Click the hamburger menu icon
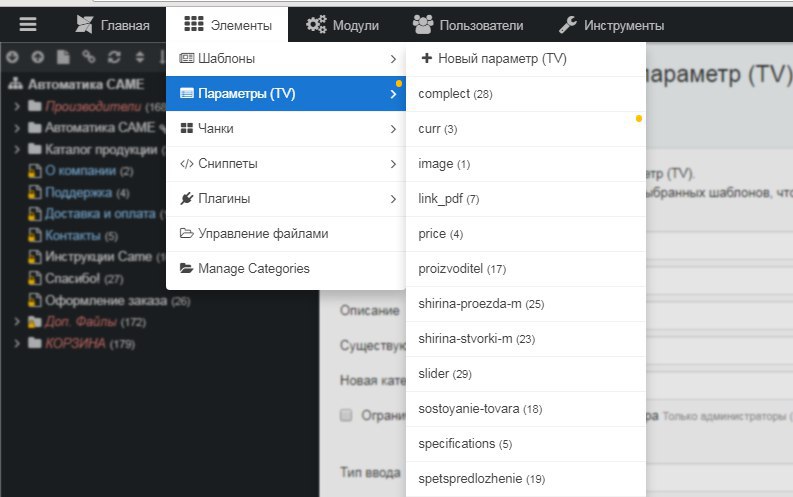 point(27,25)
